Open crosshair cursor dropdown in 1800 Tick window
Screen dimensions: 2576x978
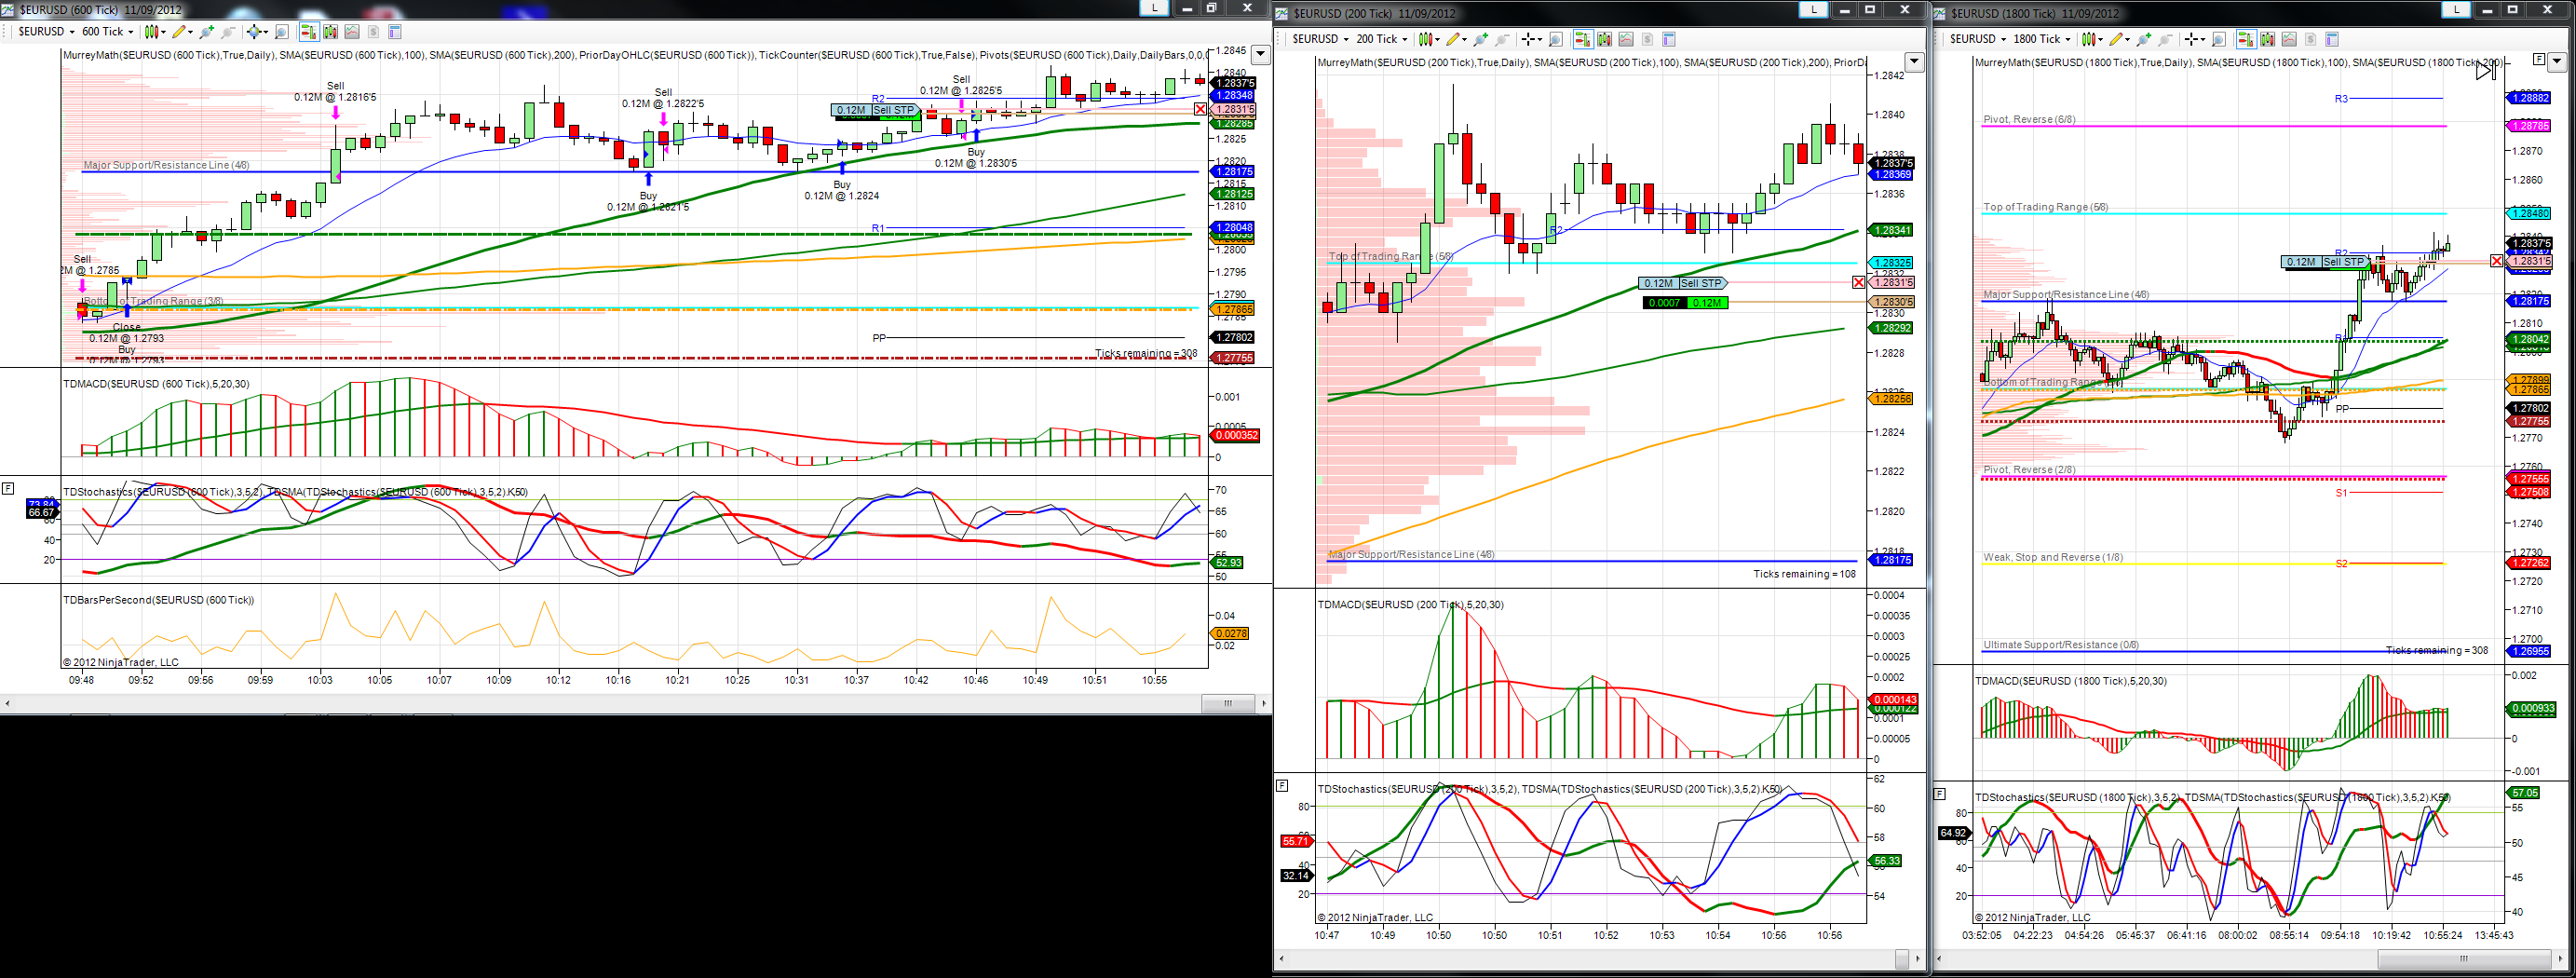2195,40
